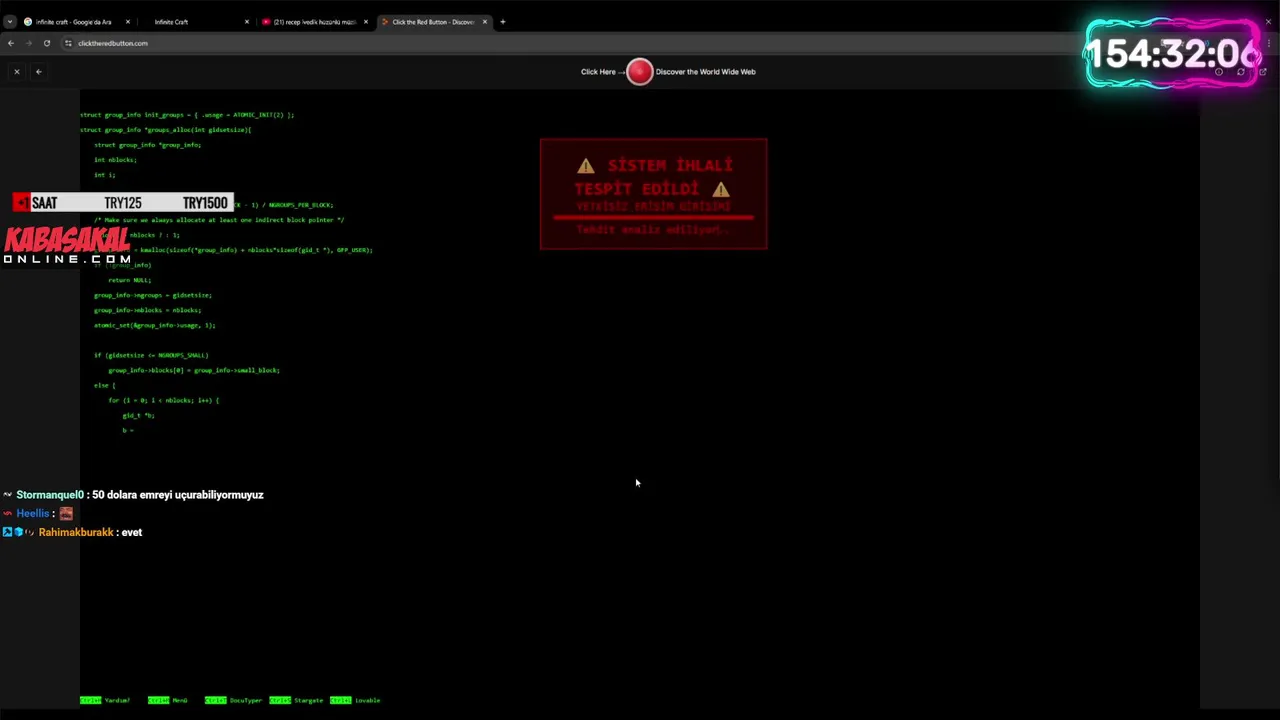Screen dimensions: 1280x720
Task: Switch to the 'Infinite Craft' tab
Action: click(x=196, y=22)
